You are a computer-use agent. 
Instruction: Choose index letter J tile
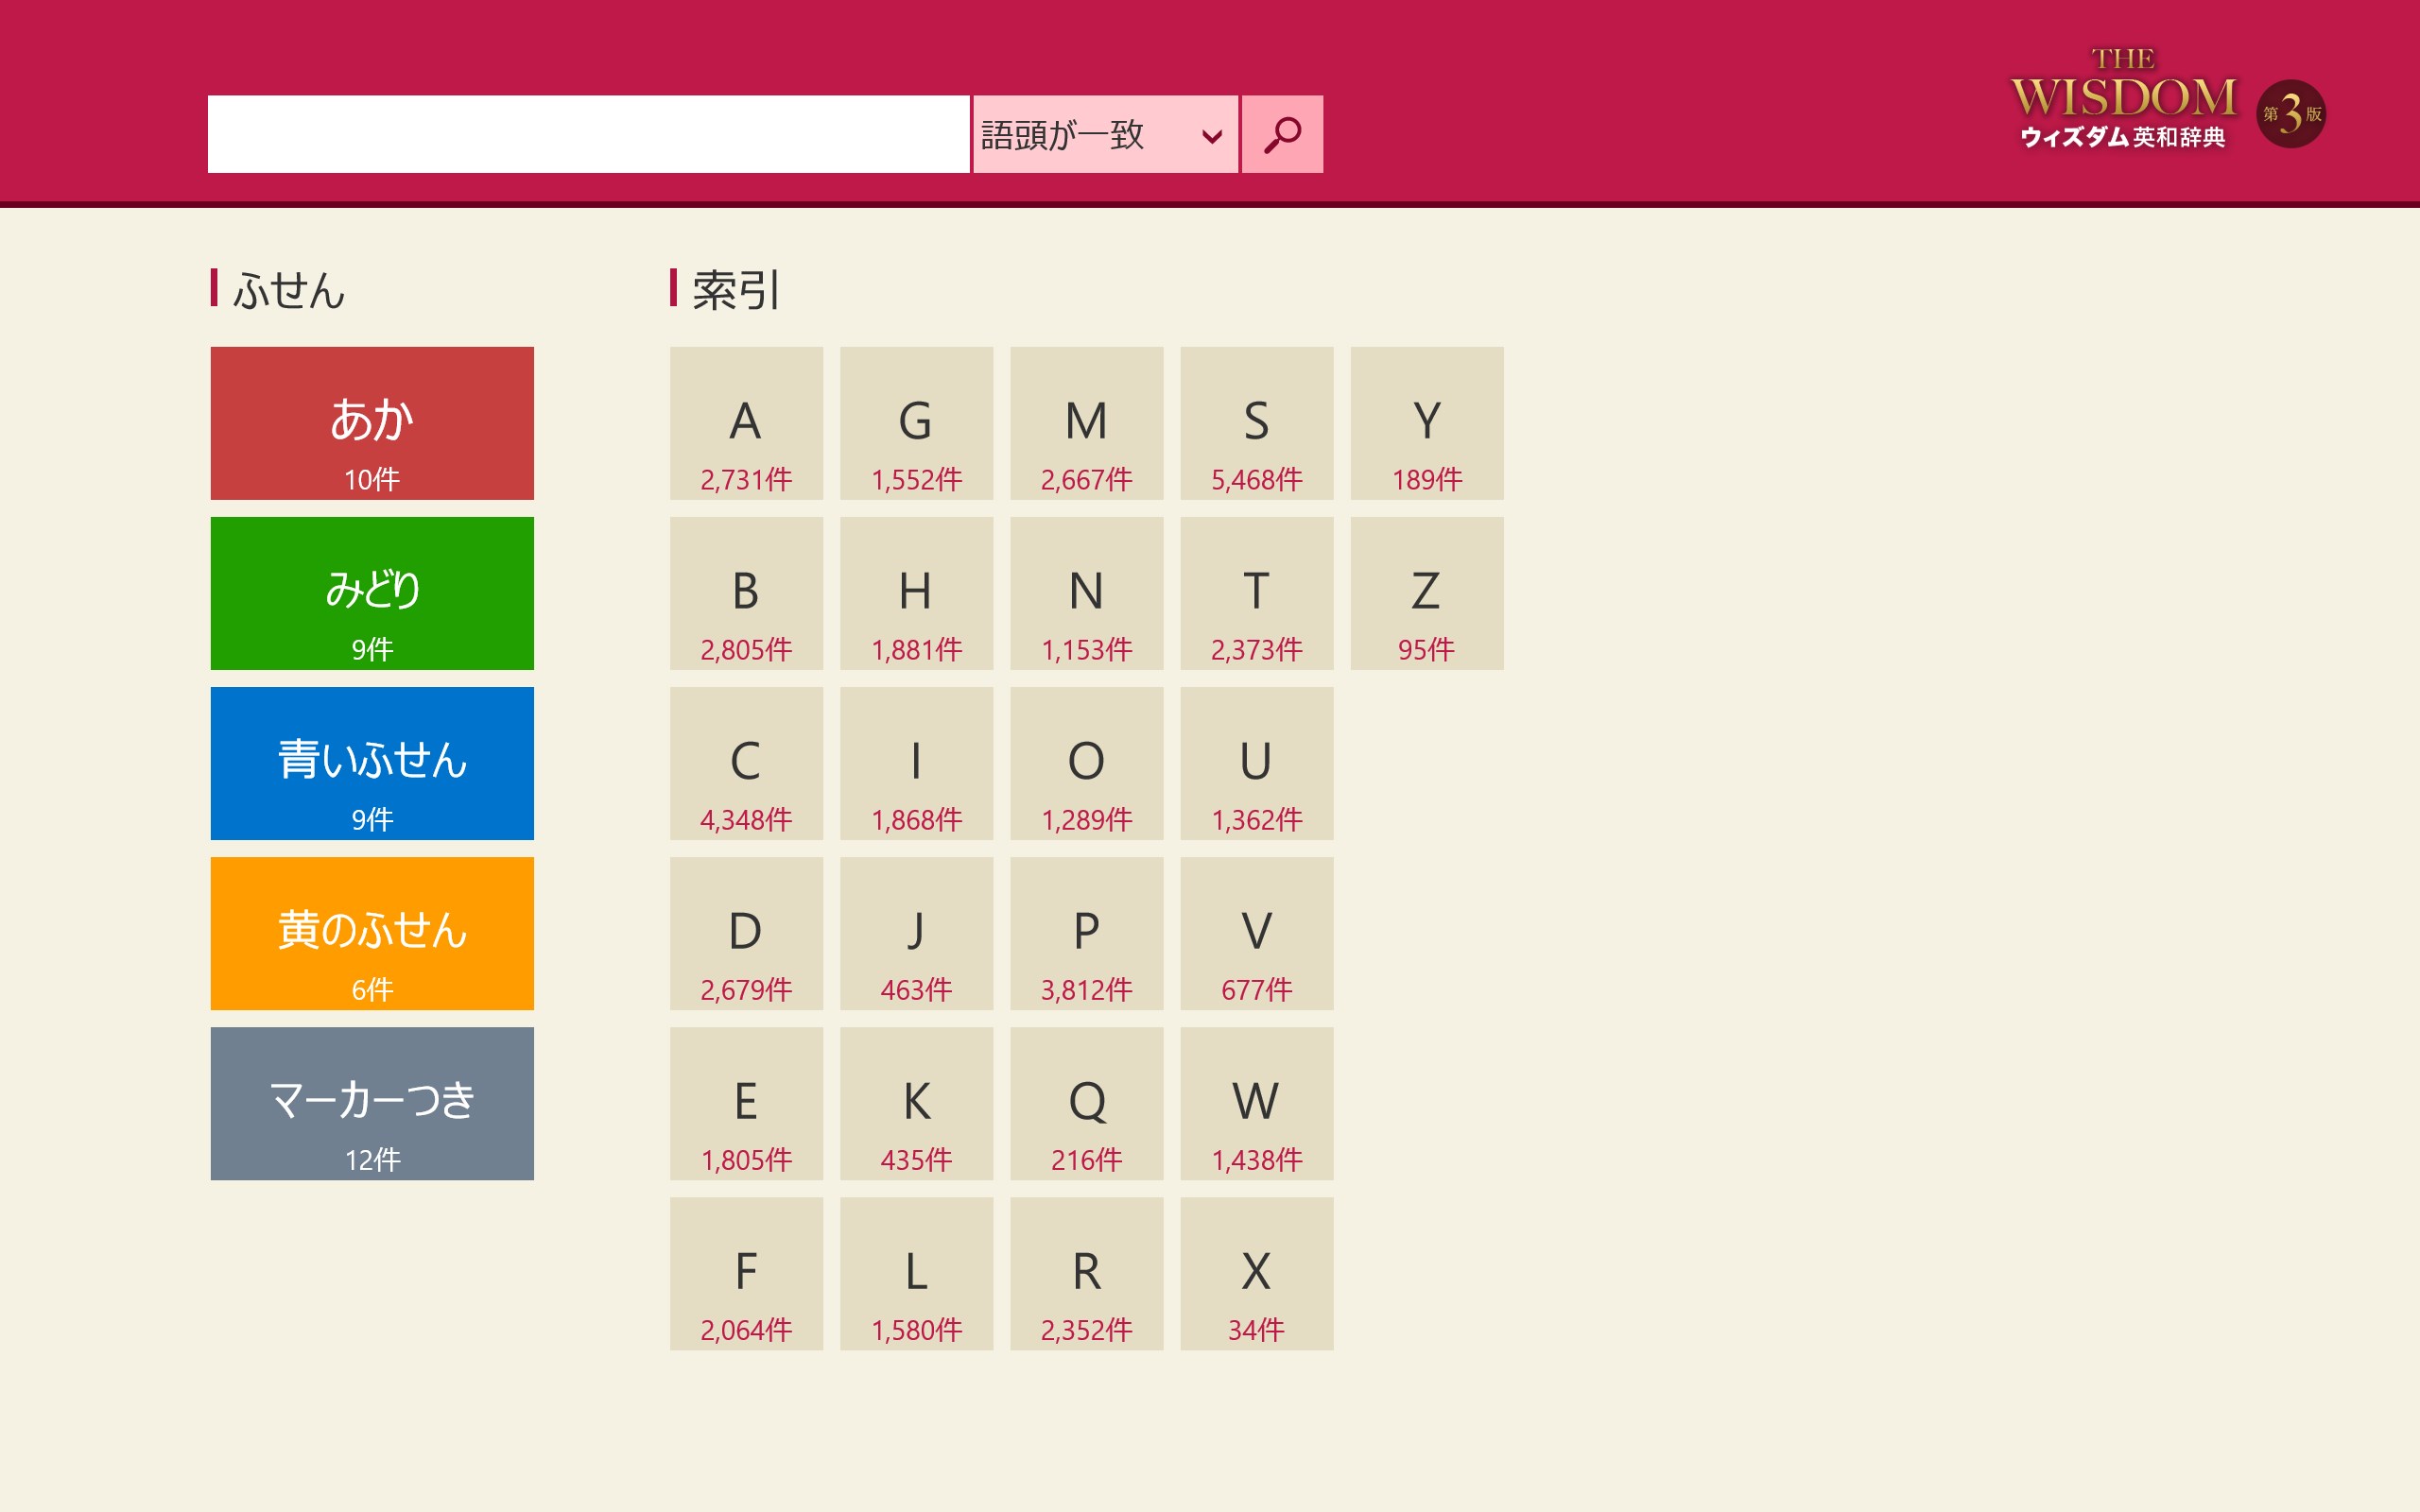[916, 933]
